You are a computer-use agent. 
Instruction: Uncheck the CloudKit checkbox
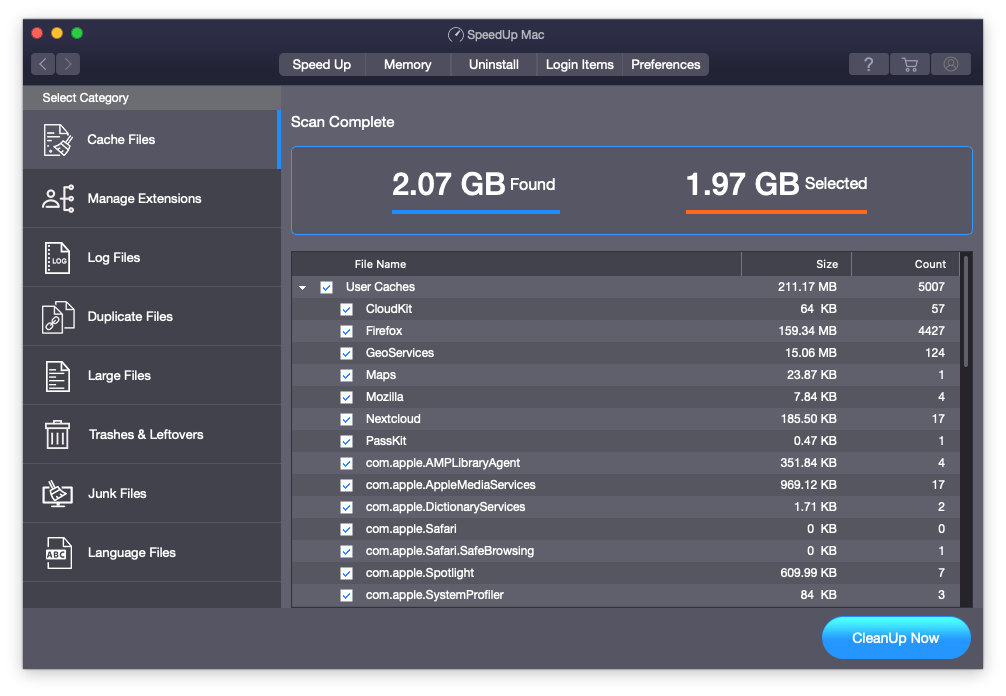(346, 309)
